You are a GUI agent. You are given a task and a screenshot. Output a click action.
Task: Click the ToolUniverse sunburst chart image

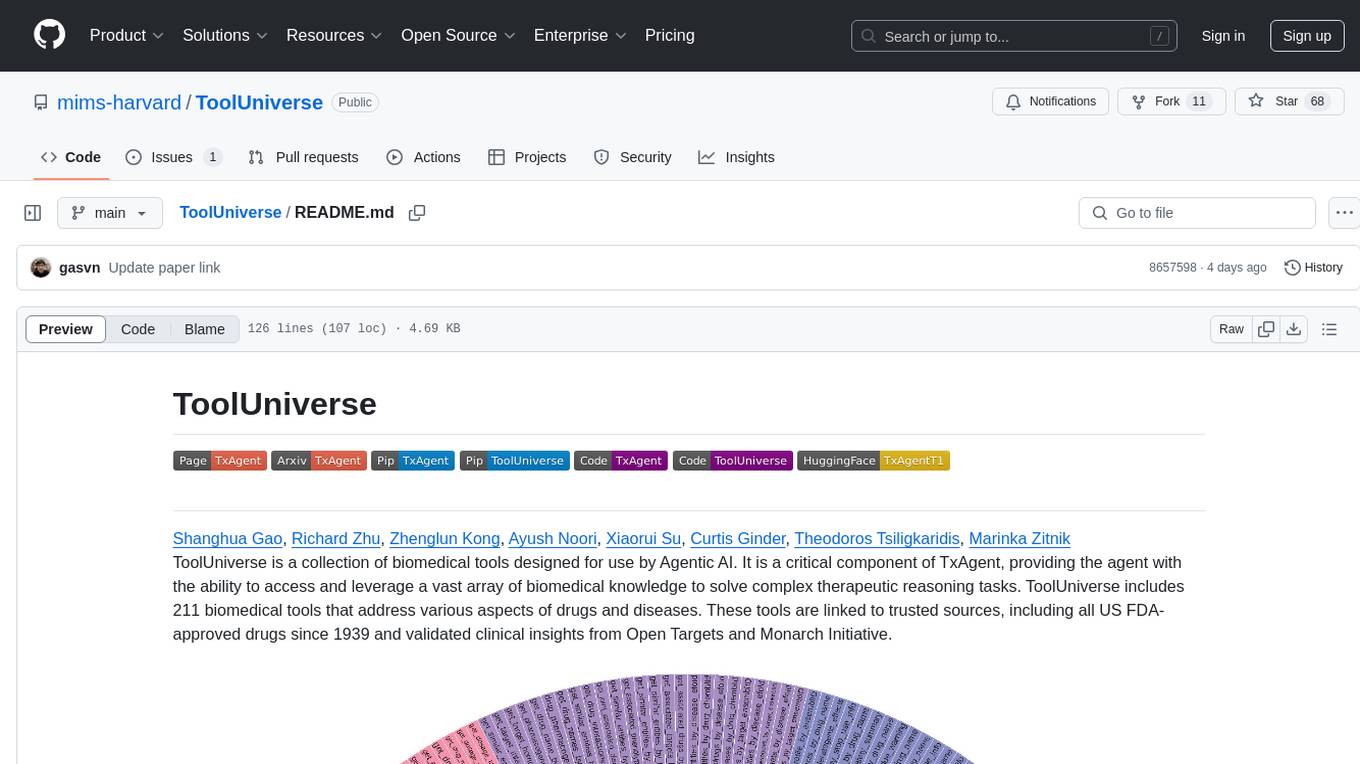pyautogui.click(x=689, y=718)
